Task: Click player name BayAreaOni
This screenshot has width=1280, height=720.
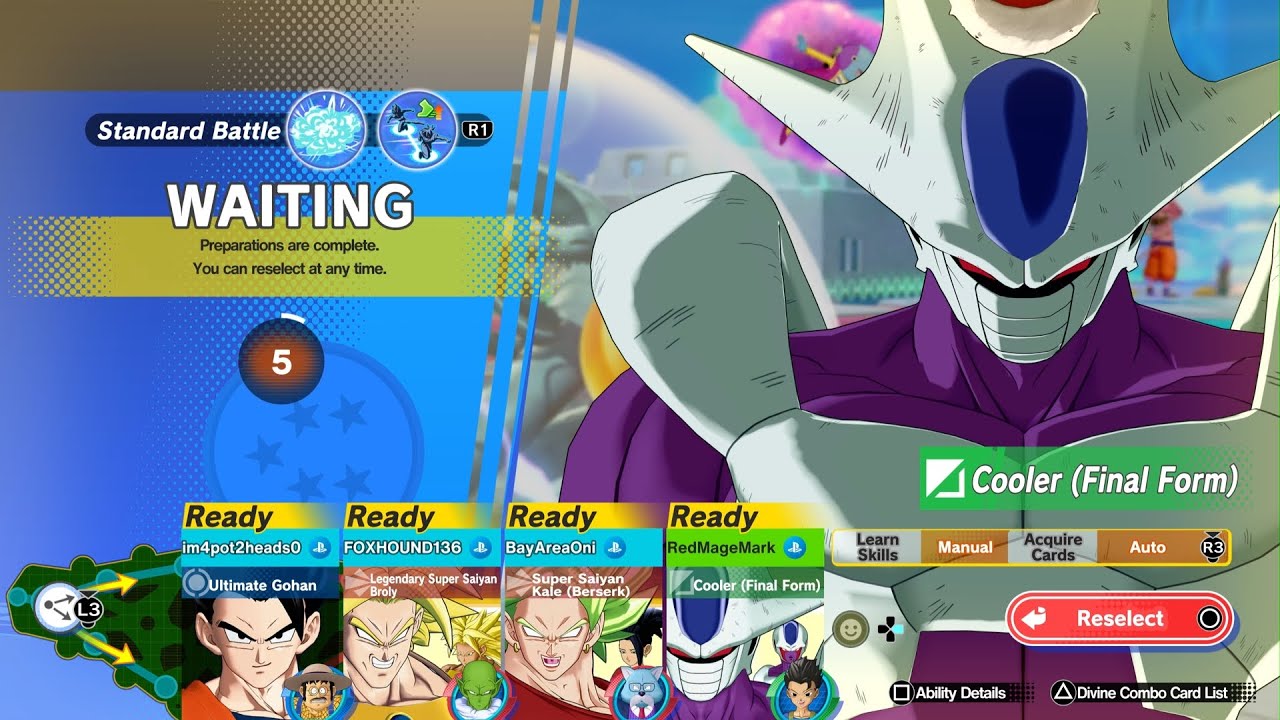Action: tap(551, 548)
